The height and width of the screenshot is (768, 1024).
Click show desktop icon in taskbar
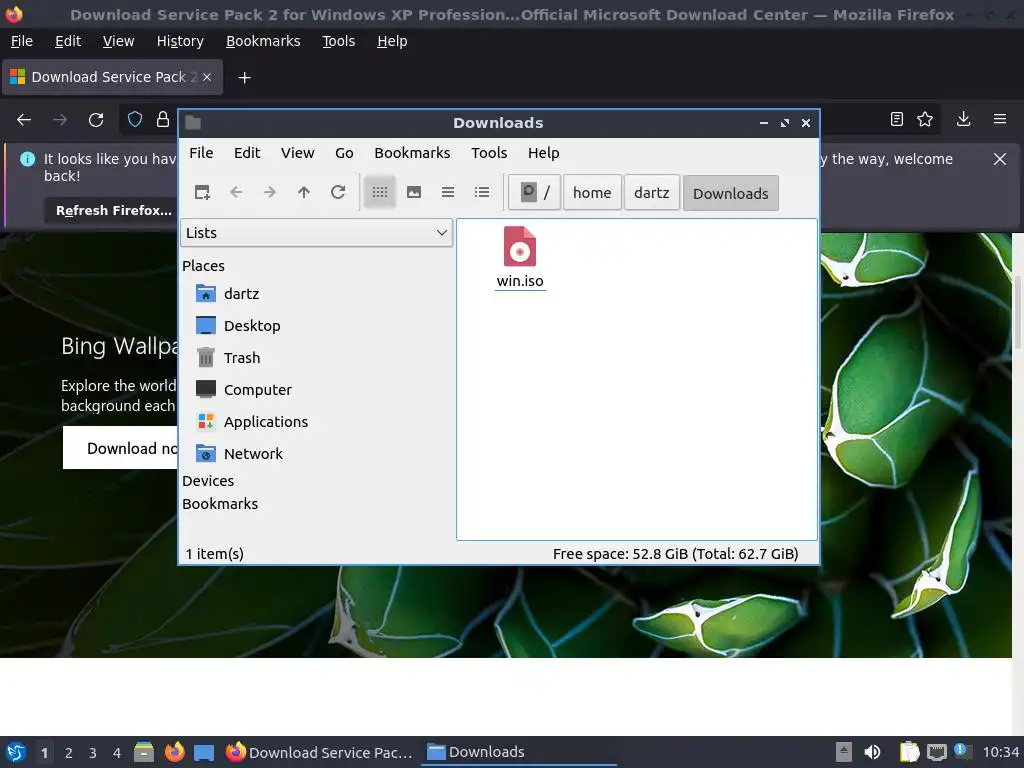point(204,752)
